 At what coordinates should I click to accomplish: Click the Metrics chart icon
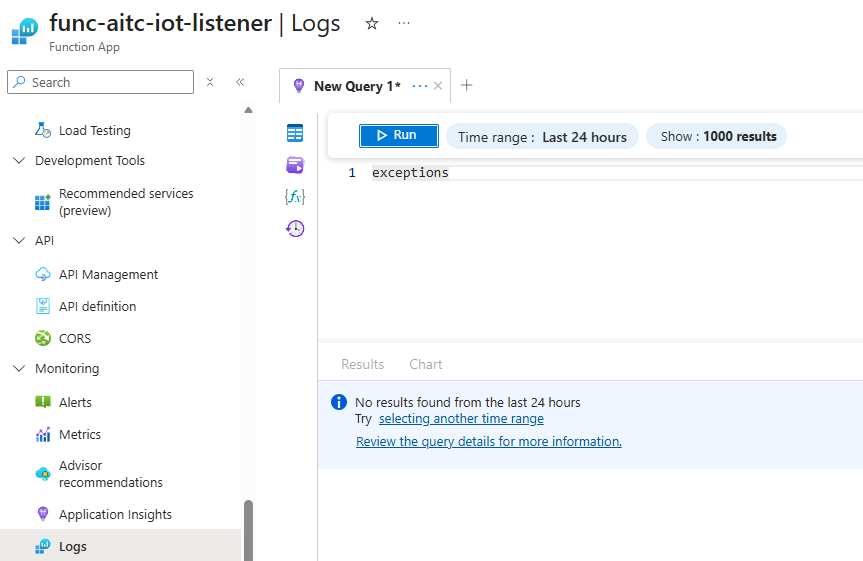point(43,434)
